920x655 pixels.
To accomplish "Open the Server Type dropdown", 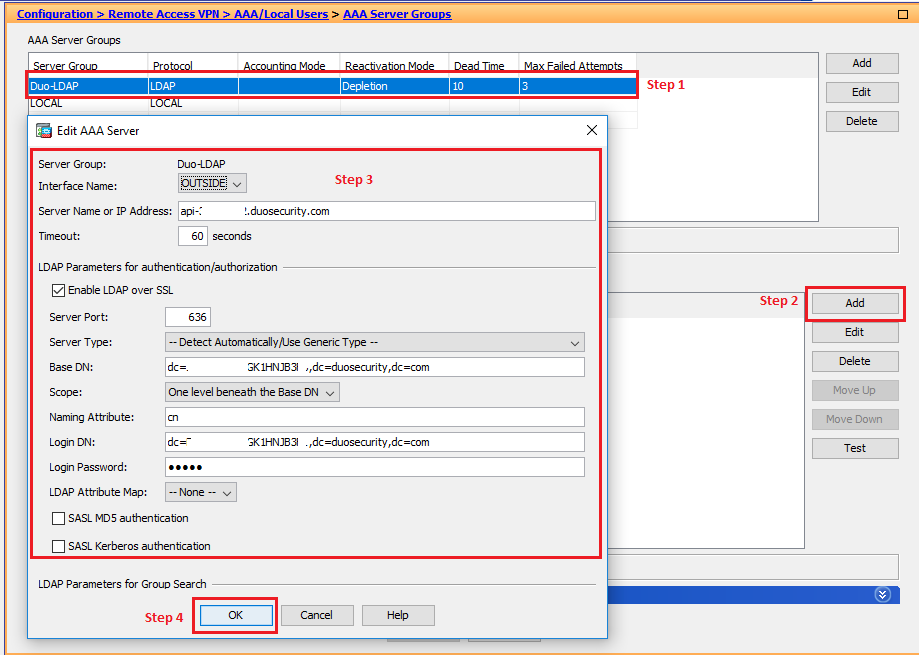I will (375, 342).
